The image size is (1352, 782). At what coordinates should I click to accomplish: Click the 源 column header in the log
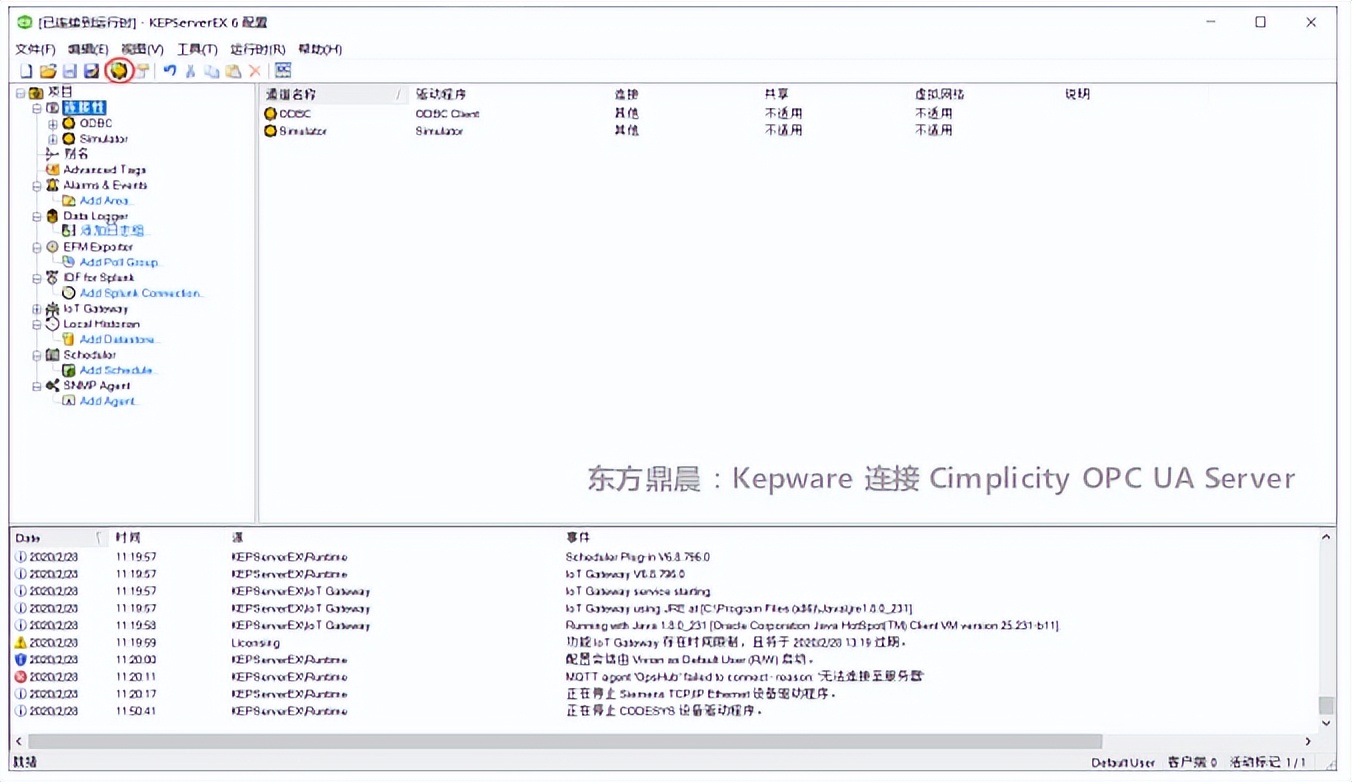[x=237, y=538]
